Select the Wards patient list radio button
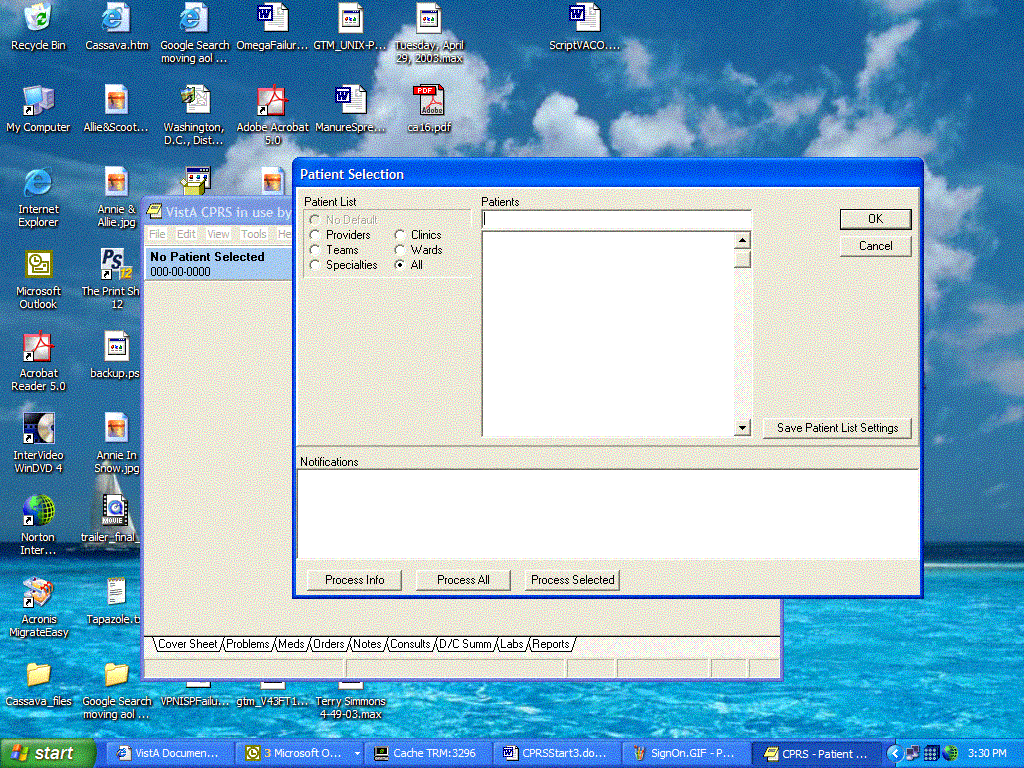 click(x=400, y=249)
